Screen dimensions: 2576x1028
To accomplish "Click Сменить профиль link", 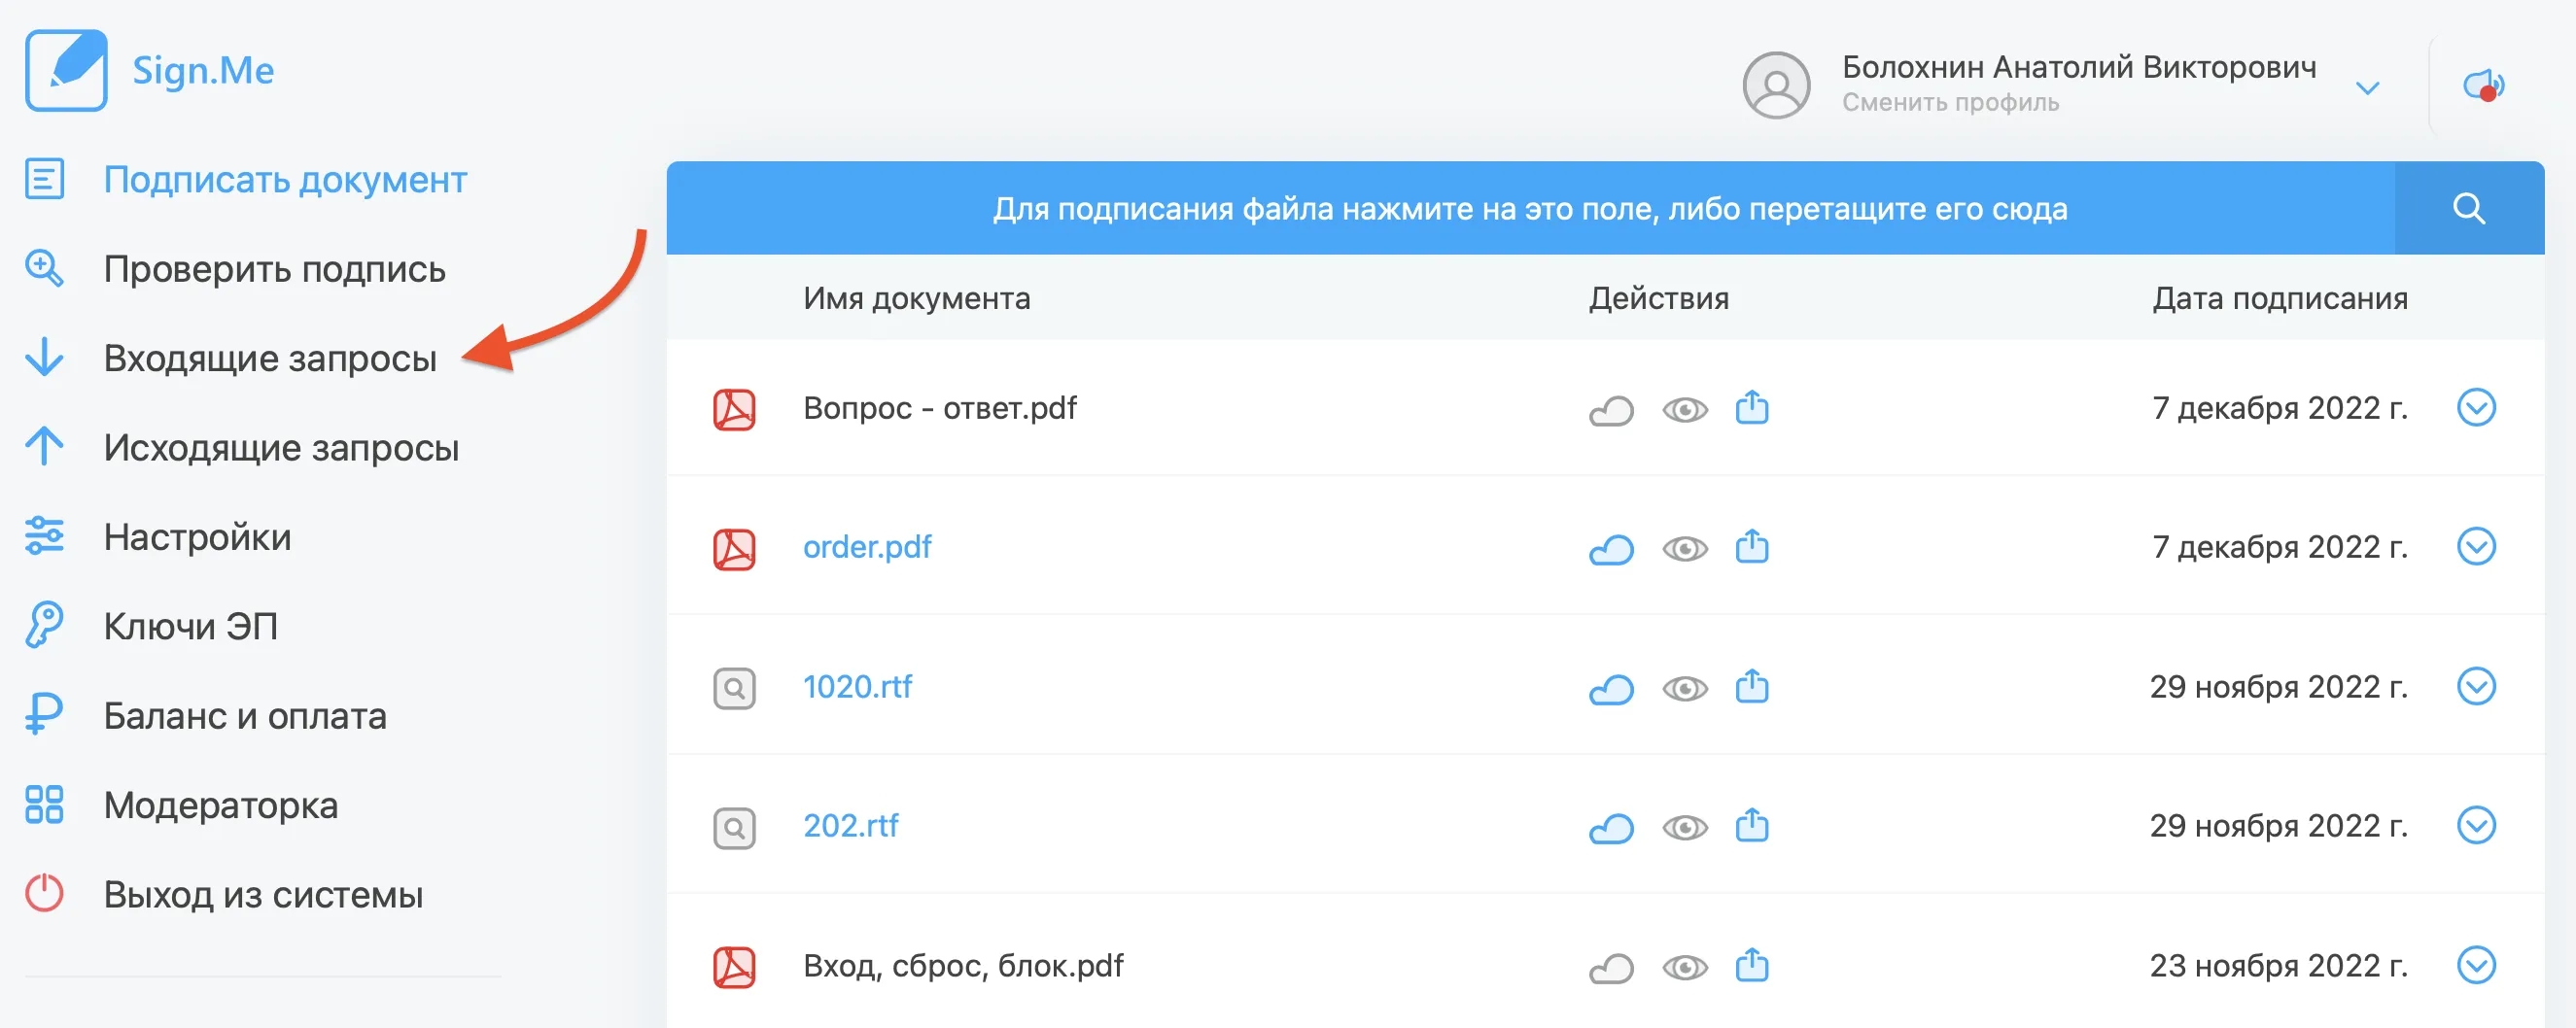I will (x=1950, y=103).
